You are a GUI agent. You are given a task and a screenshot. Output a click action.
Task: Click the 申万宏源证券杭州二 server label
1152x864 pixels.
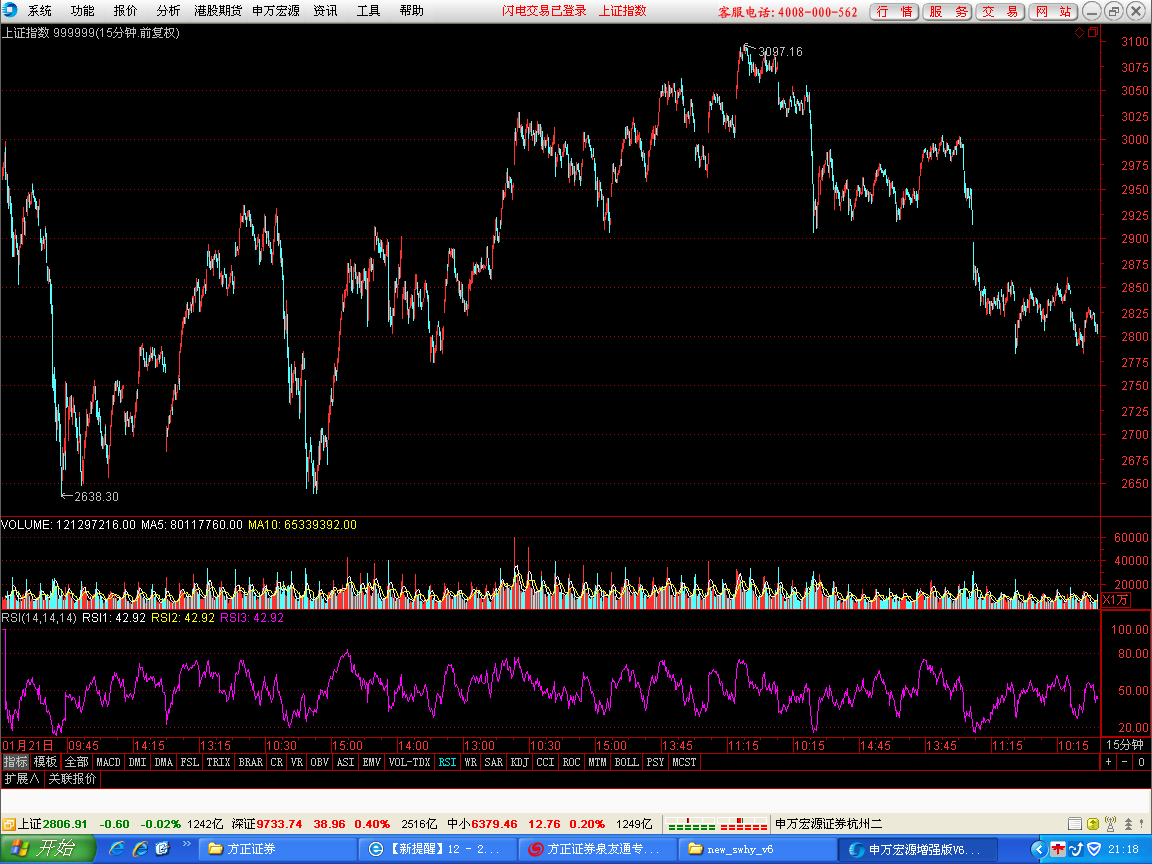click(x=829, y=824)
